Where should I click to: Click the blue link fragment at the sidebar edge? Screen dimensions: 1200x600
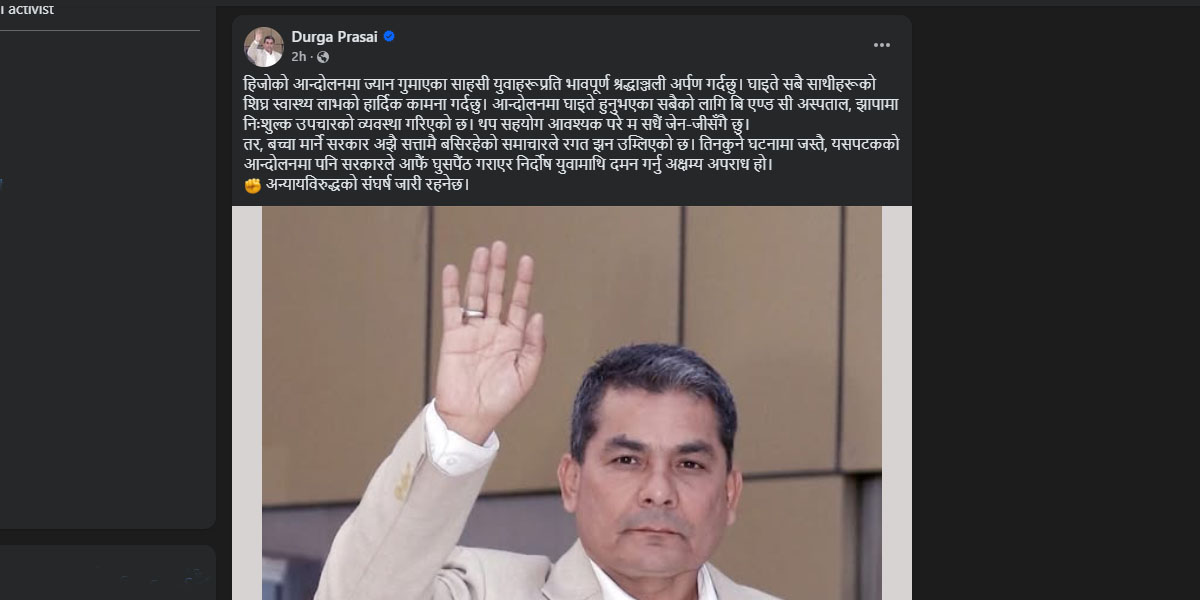(1, 183)
